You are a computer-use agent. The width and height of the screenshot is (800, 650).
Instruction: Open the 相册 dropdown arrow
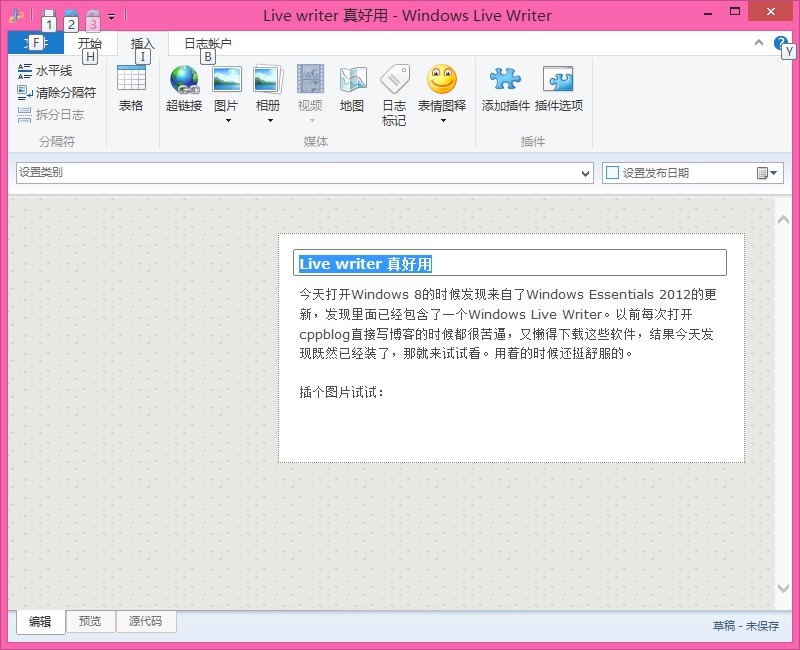pos(270,120)
